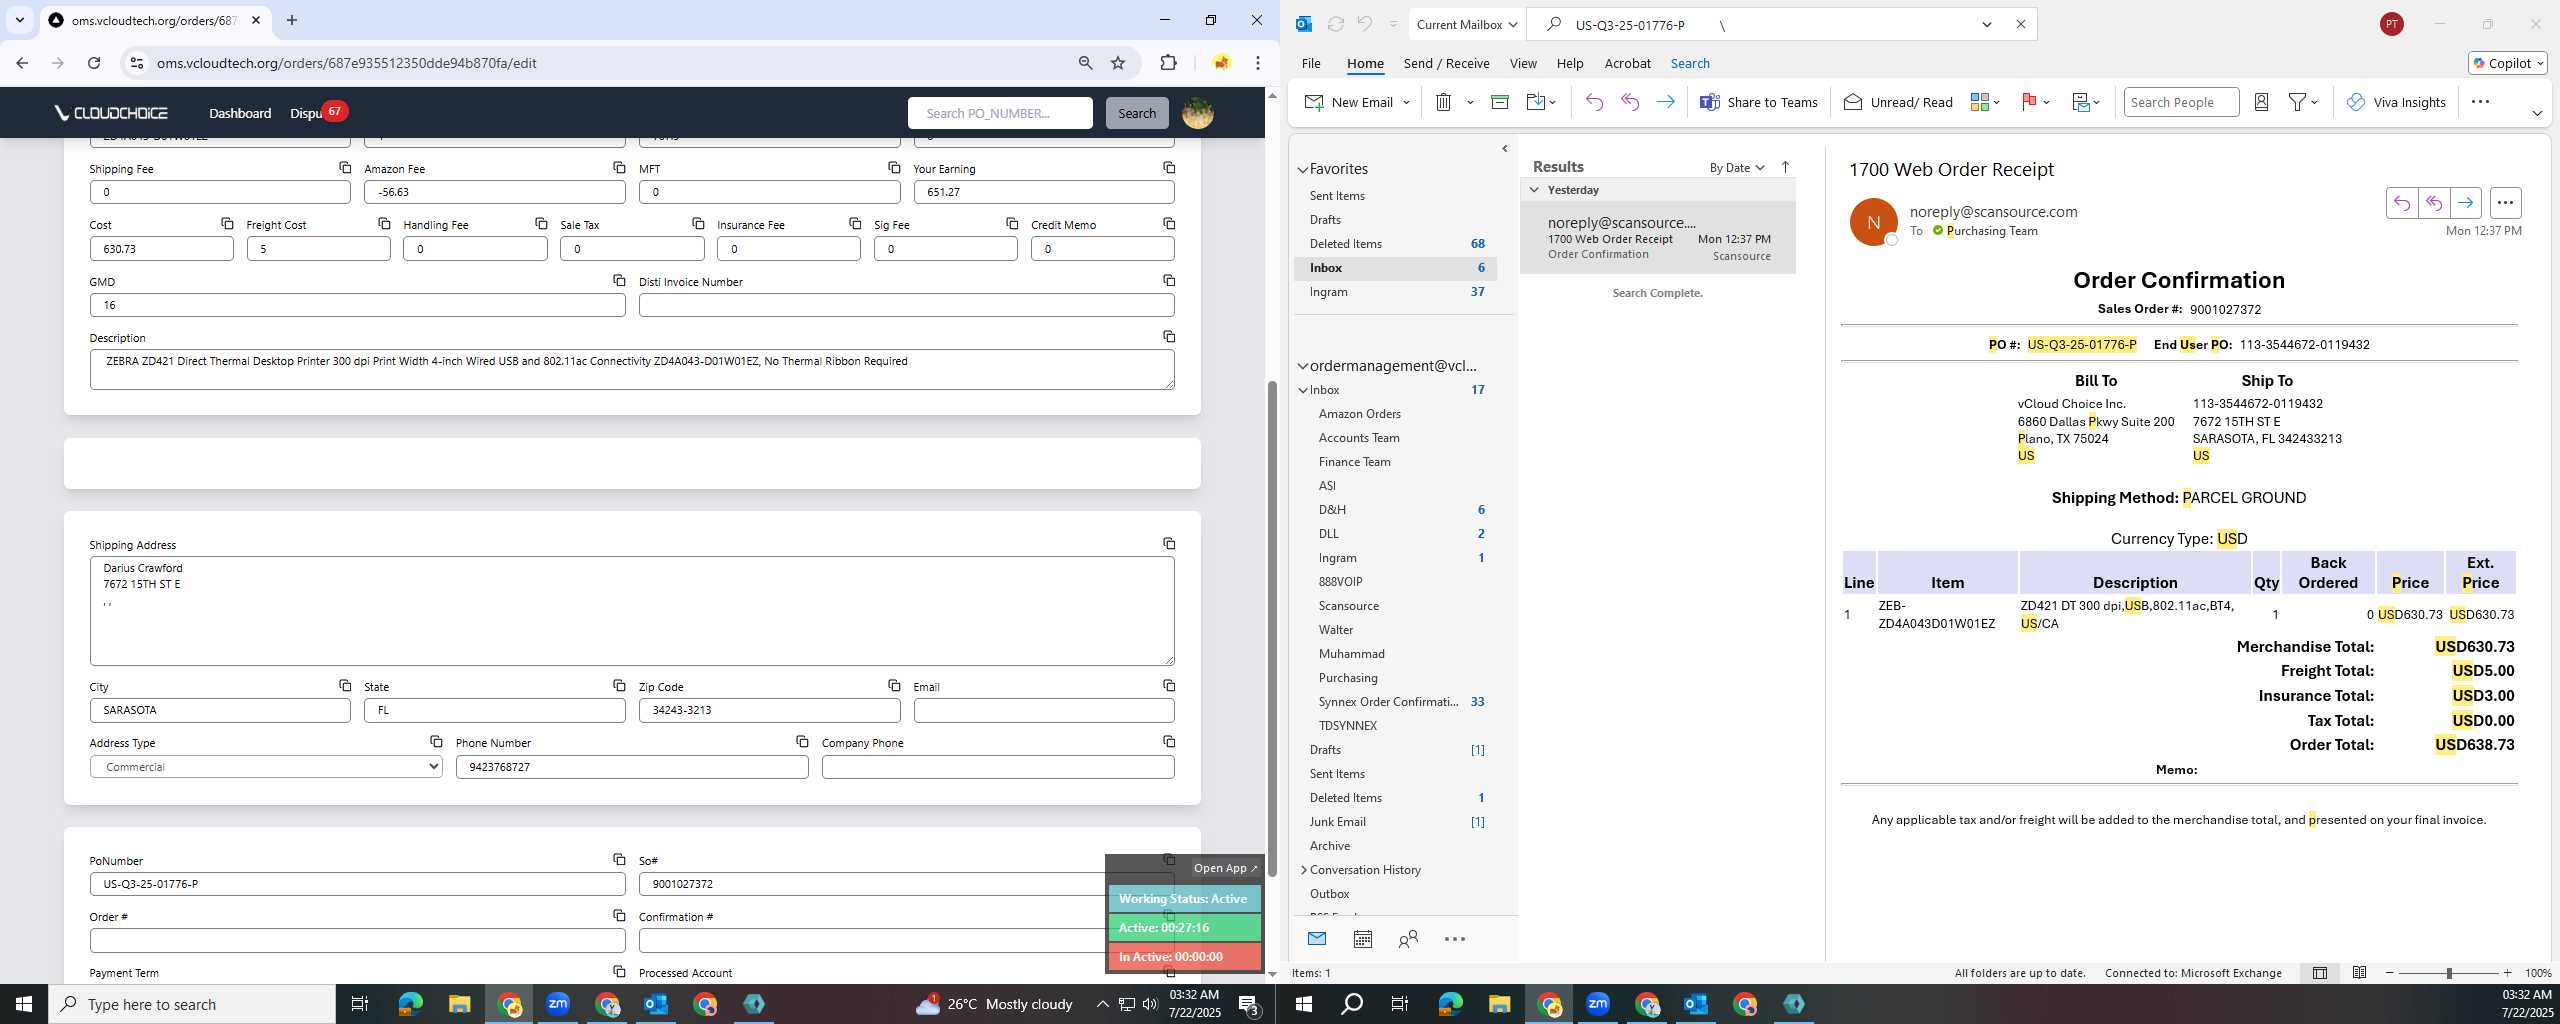
Task: Switch to Reading view in status bar
Action: pos(2359,973)
